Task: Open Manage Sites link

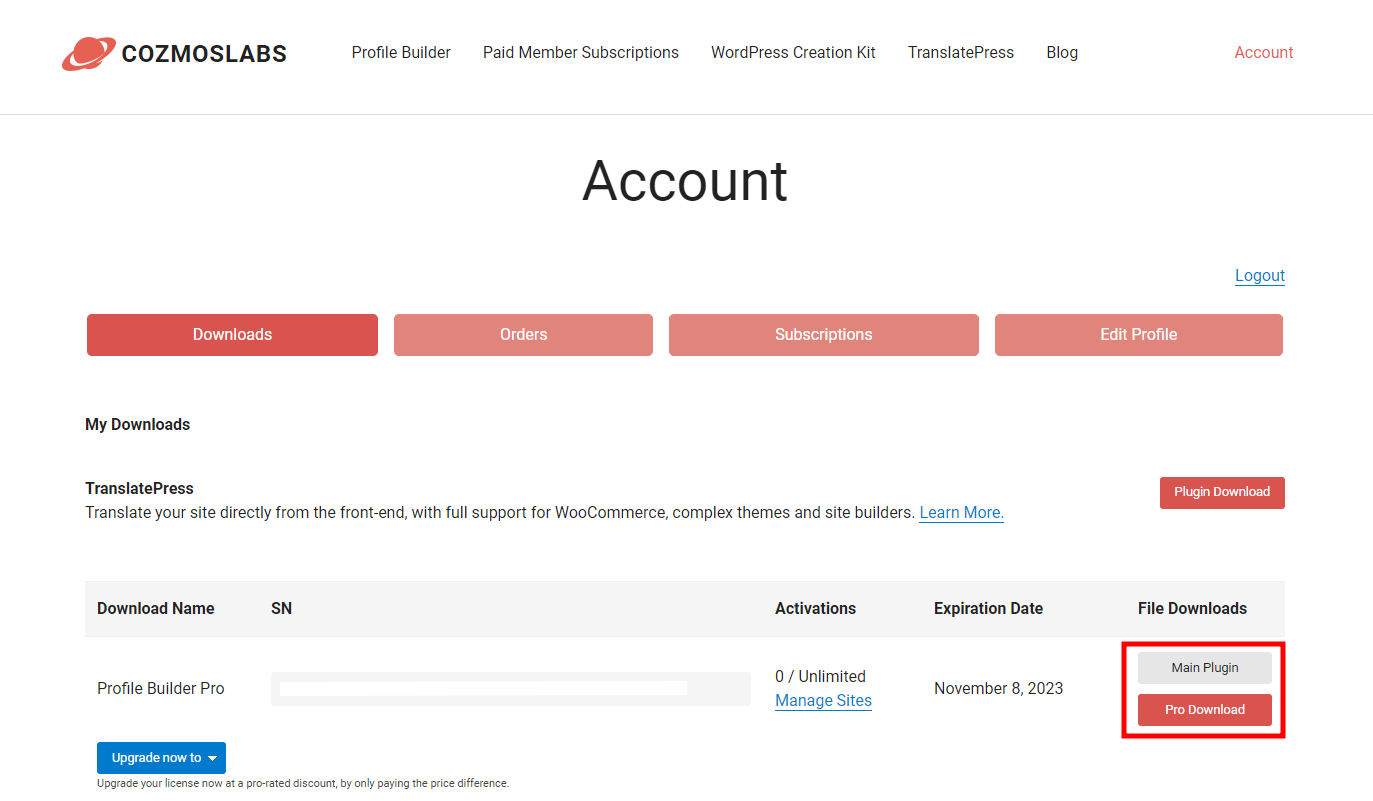Action: tap(823, 700)
